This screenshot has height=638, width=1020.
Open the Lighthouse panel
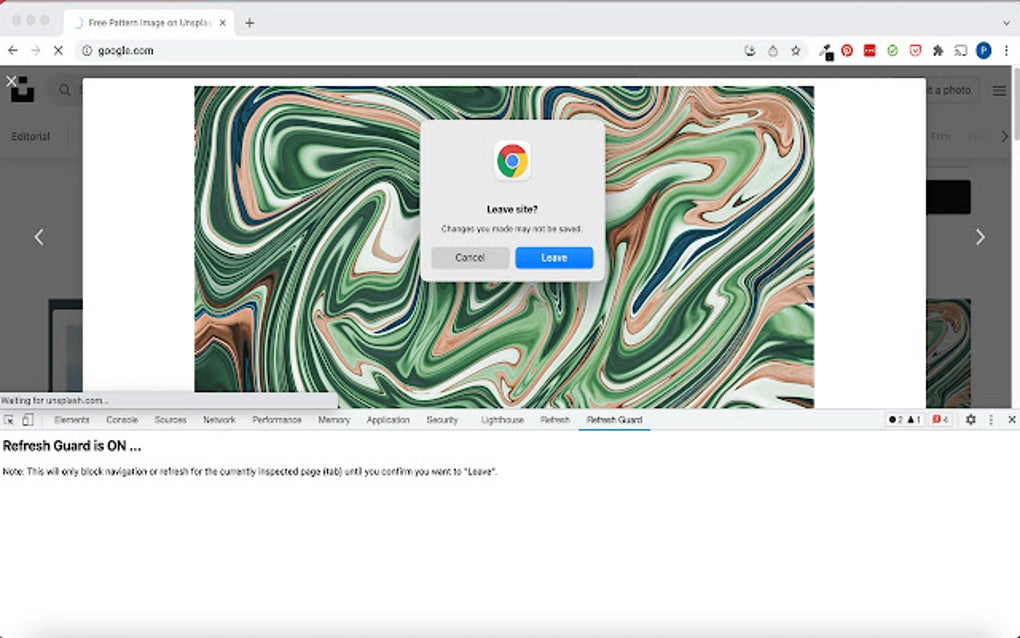pyautogui.click(x=502, y=420)
